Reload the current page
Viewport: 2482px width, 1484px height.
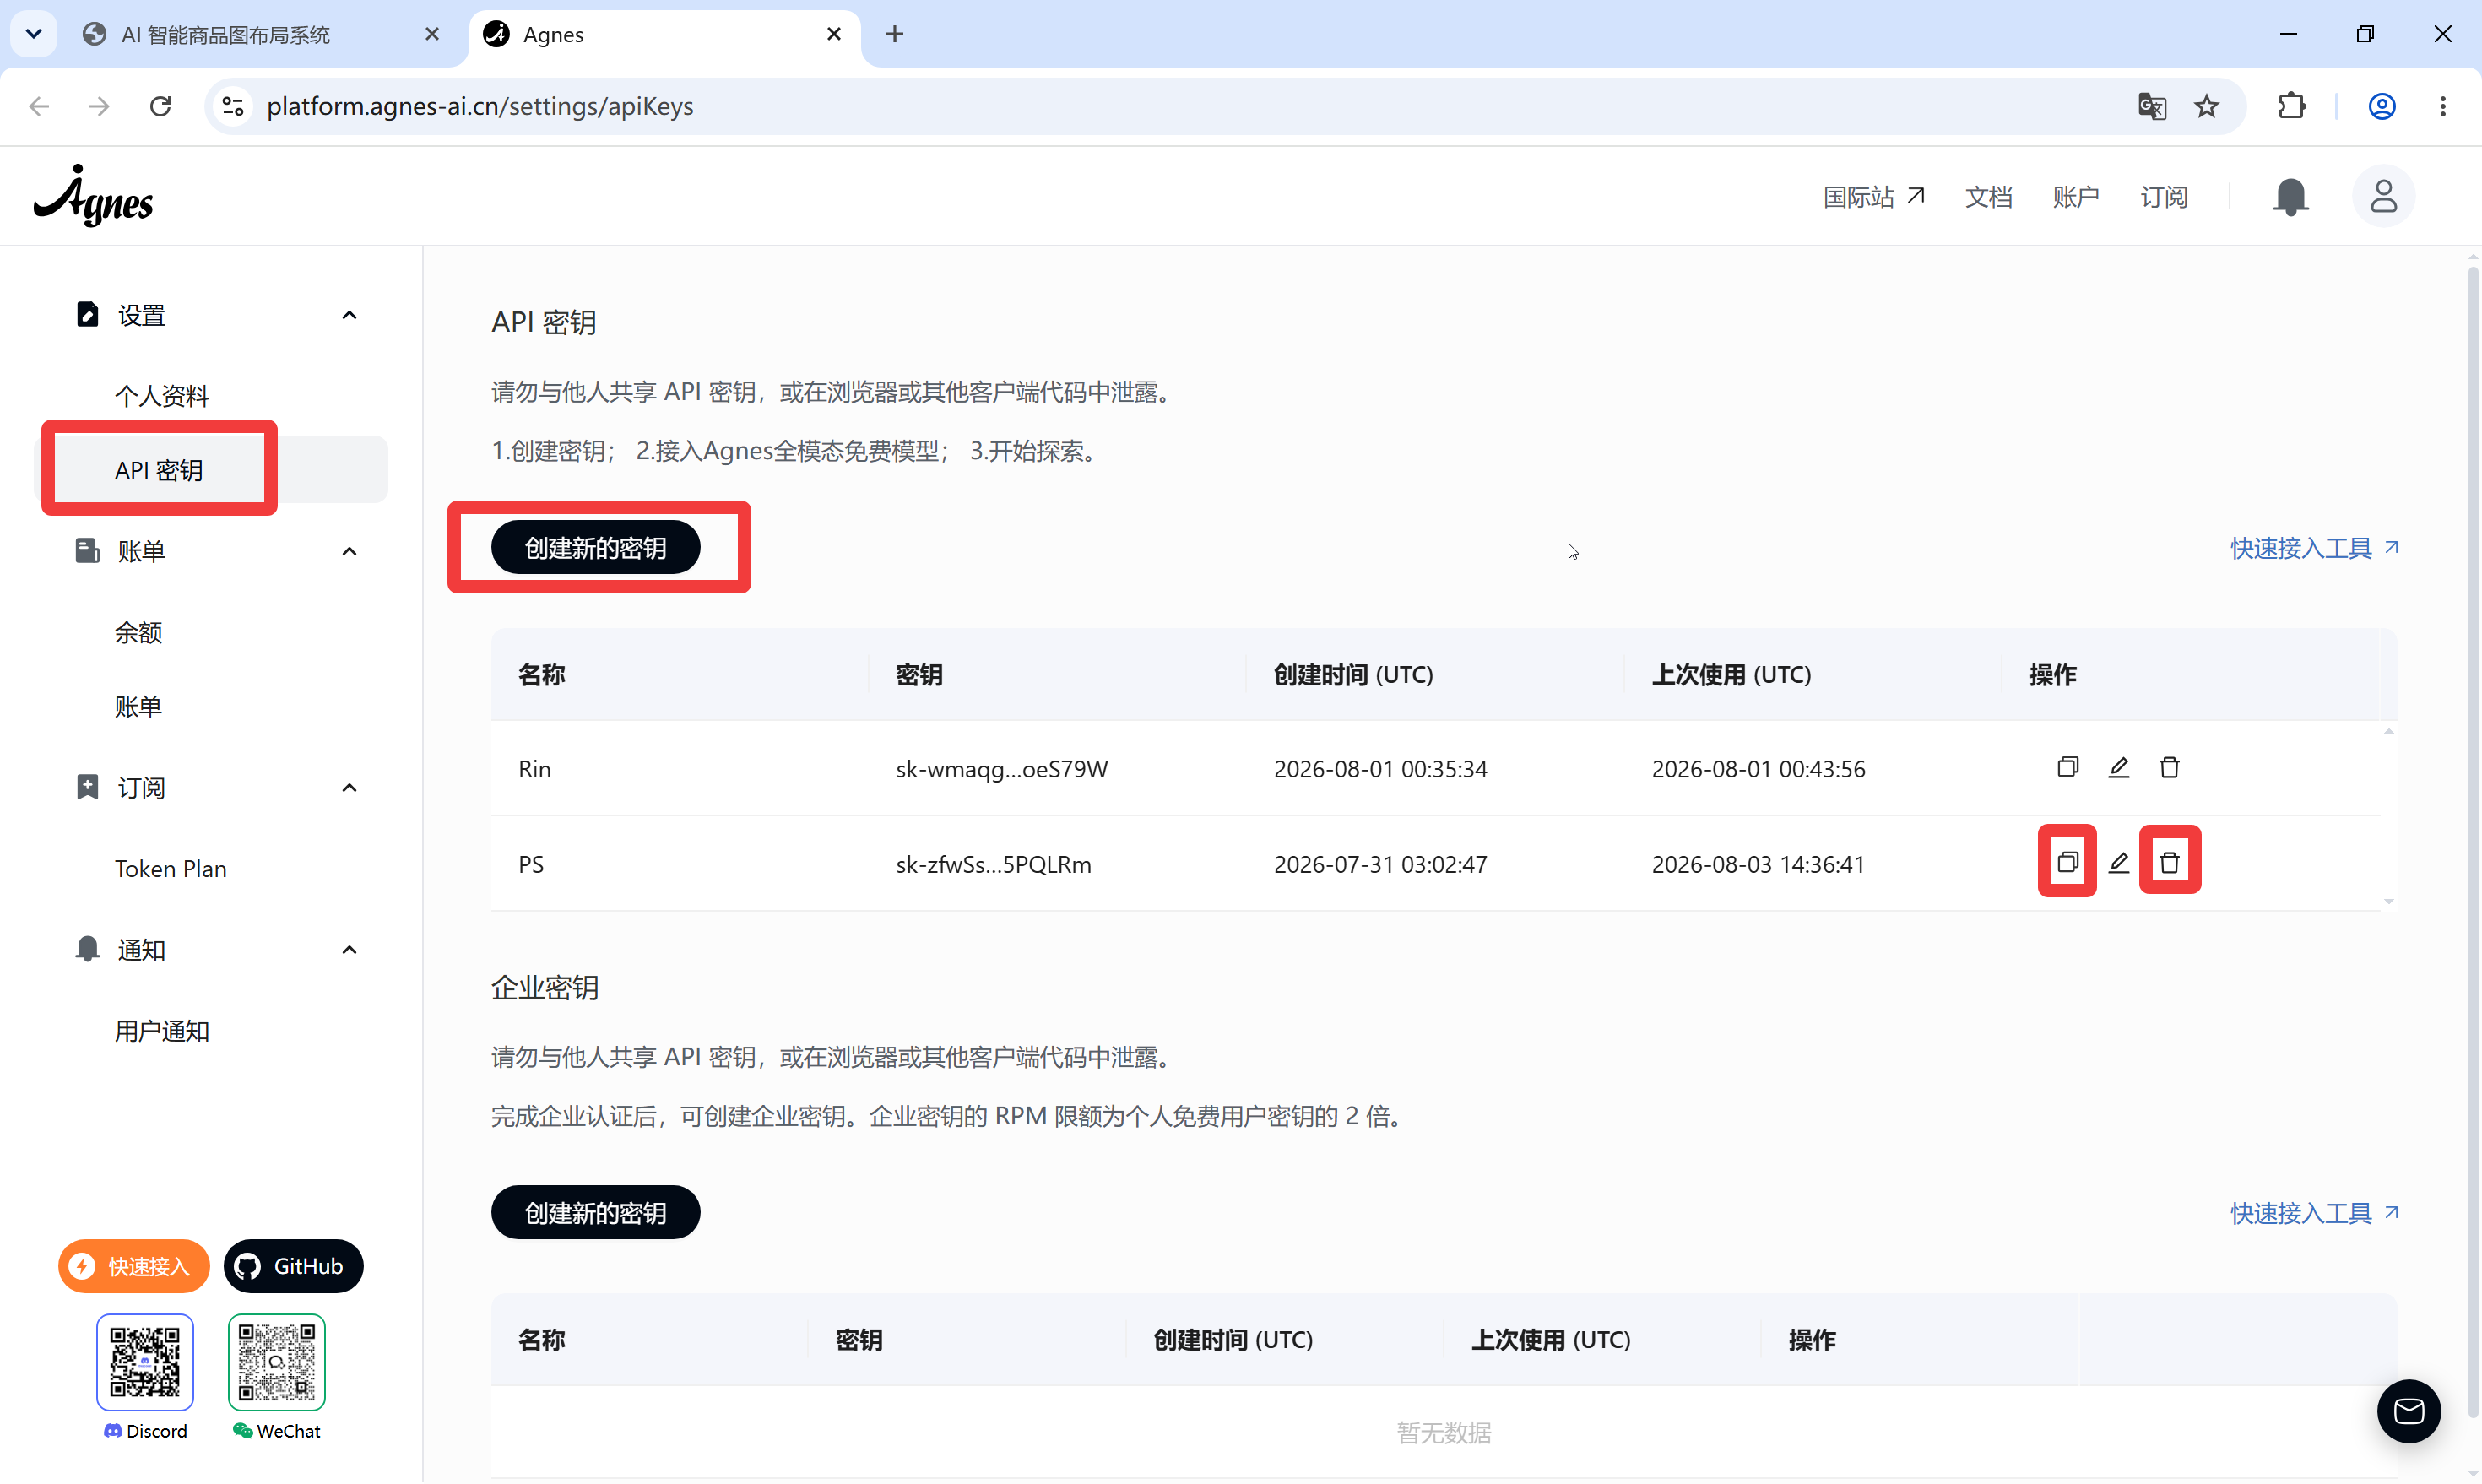[x=160, y=106]
